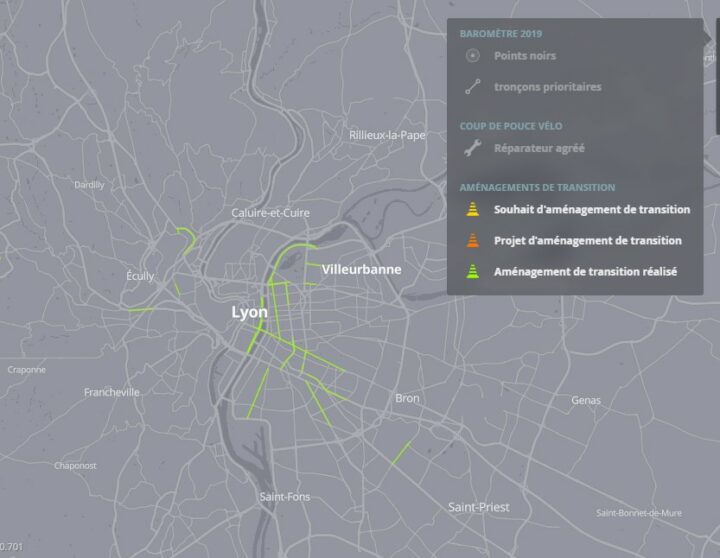Click the Dardilly map label
The image size is (720, 558).
pos(89,185)
